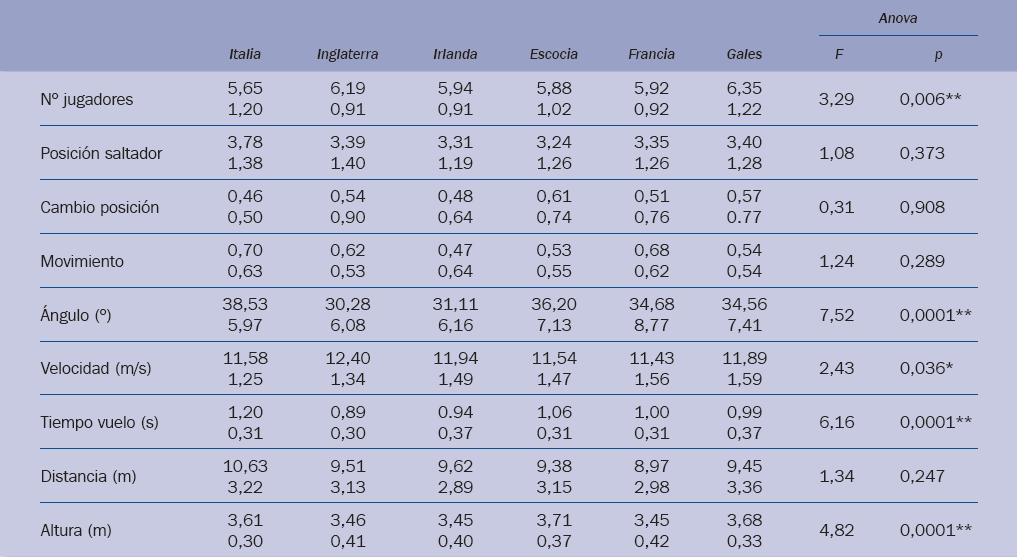Select the Gales column heading
This screenshot has height=557, width=1017.
(744, 54)
